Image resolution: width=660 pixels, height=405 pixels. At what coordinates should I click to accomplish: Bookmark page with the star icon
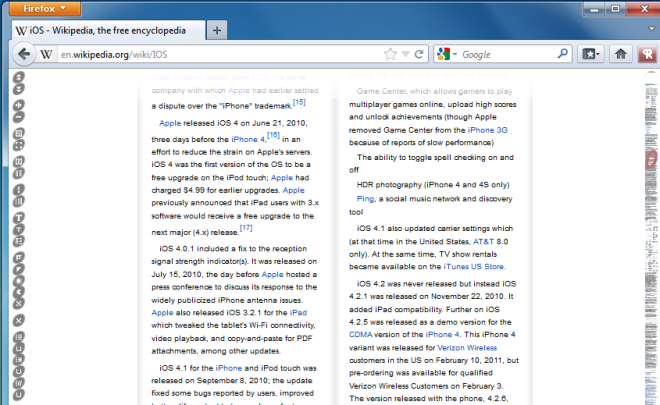coord(390,54)
